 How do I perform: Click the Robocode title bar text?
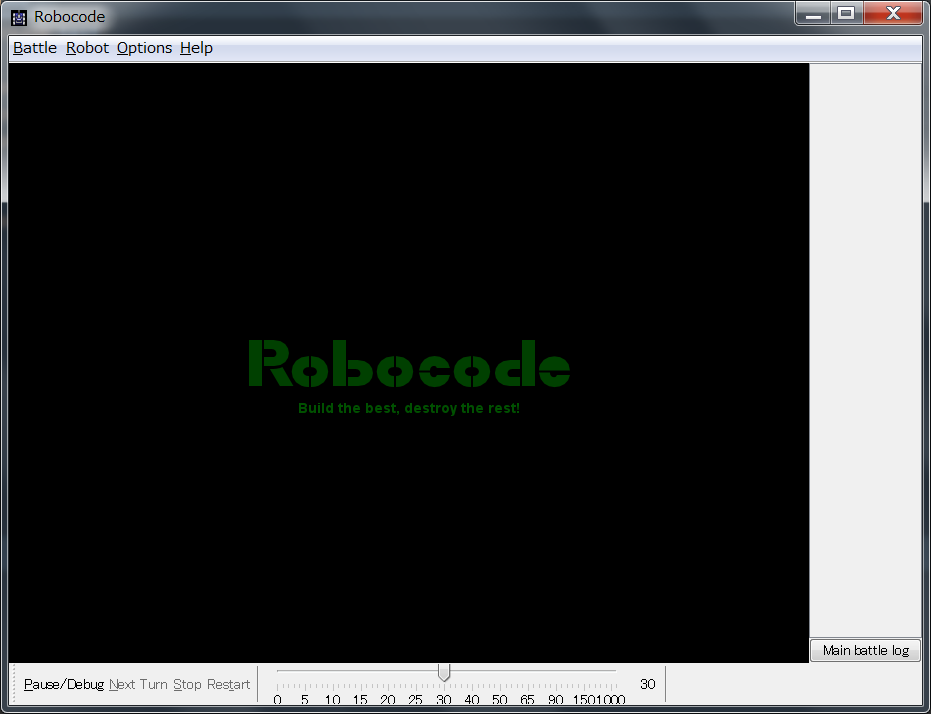pyautogui.click(x=69, y=16)
